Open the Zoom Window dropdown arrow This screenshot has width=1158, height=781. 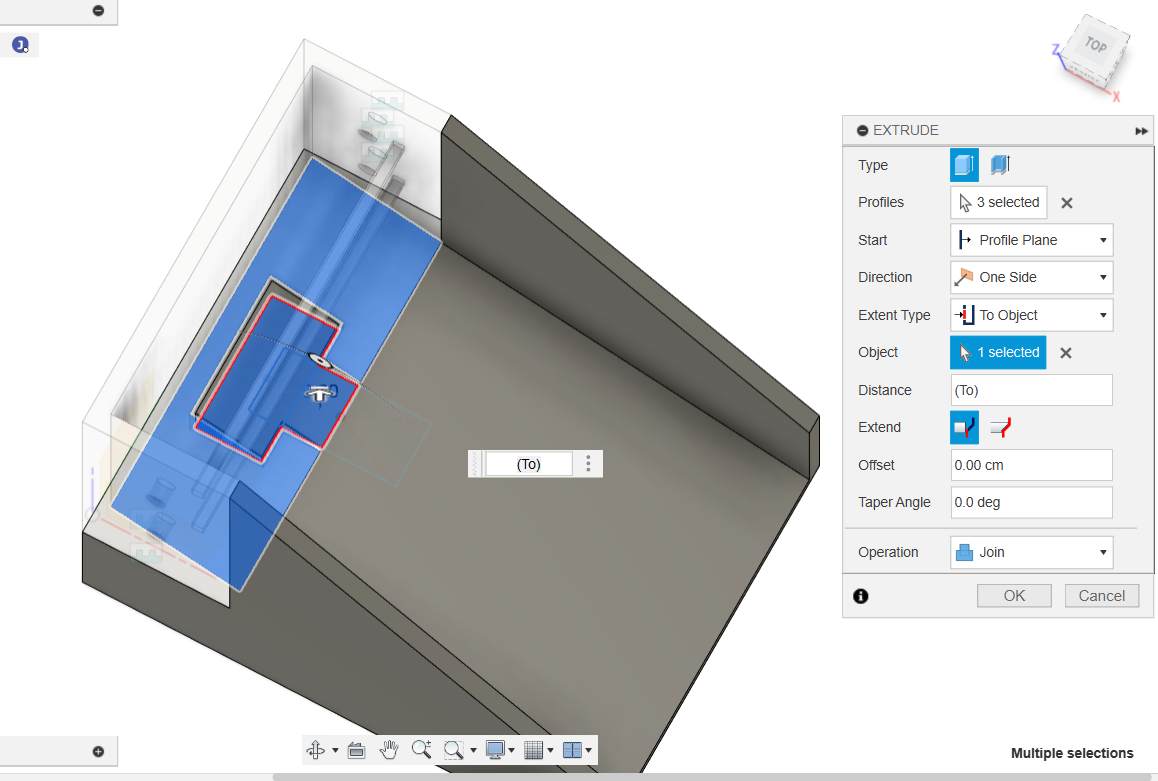point(473,751)
